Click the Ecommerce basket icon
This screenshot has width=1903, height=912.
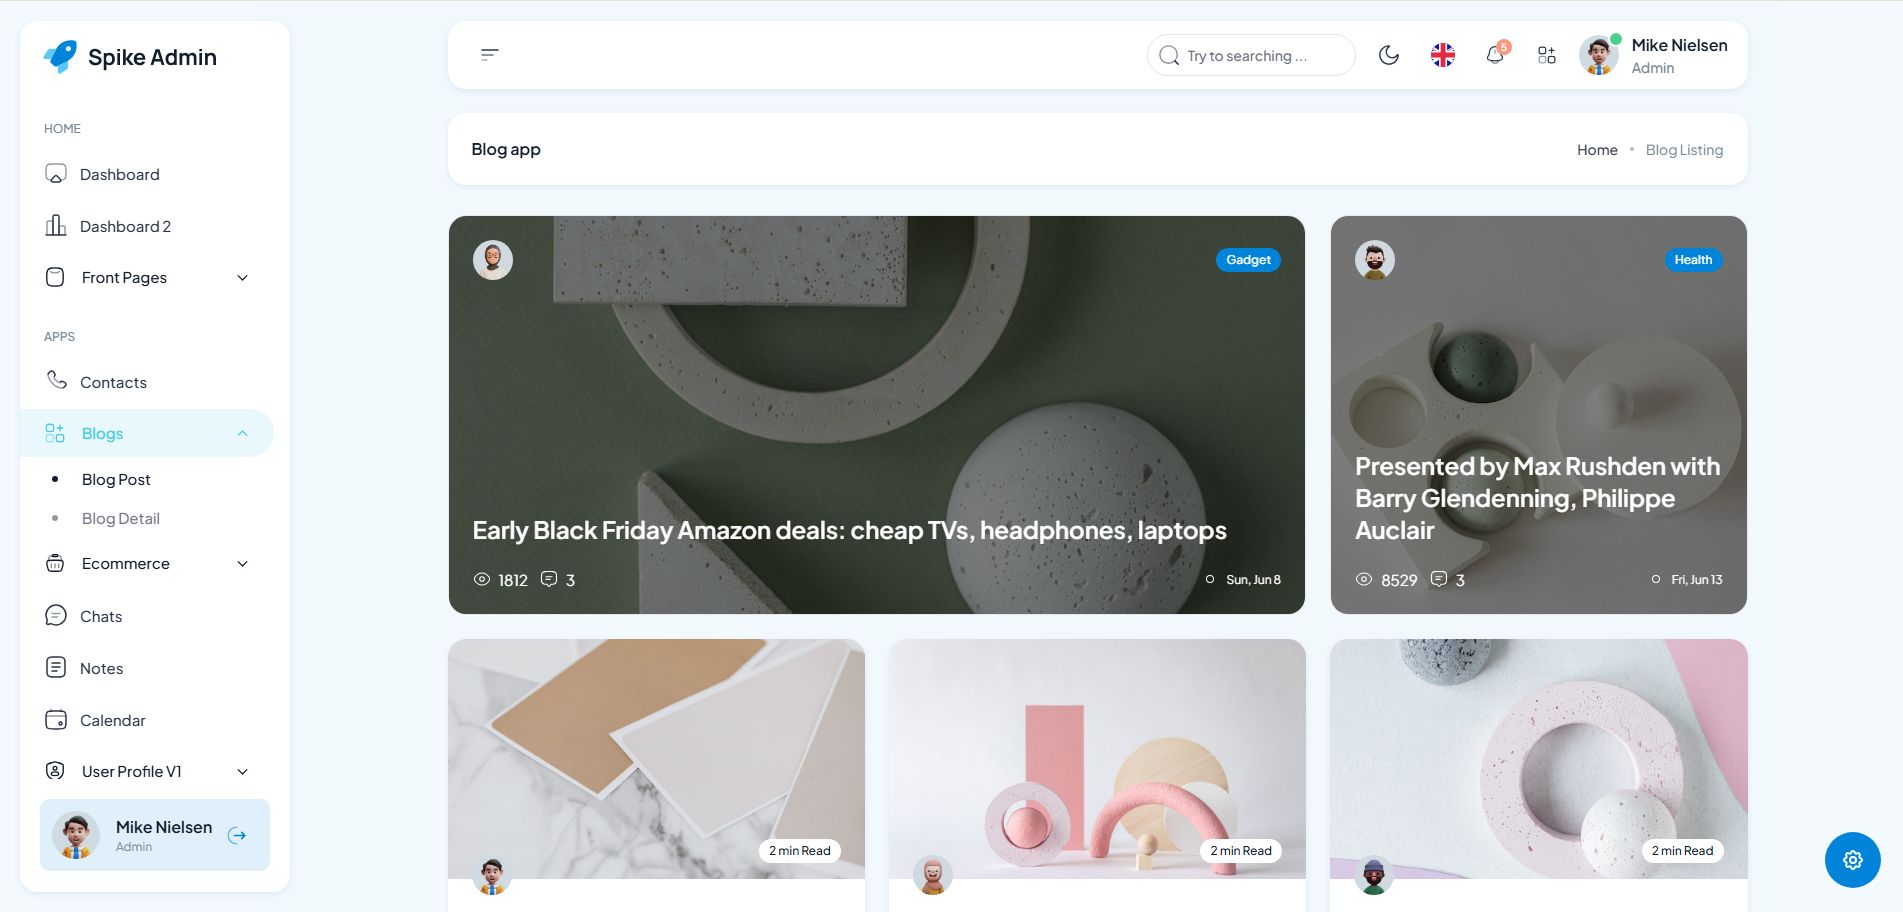55,563
